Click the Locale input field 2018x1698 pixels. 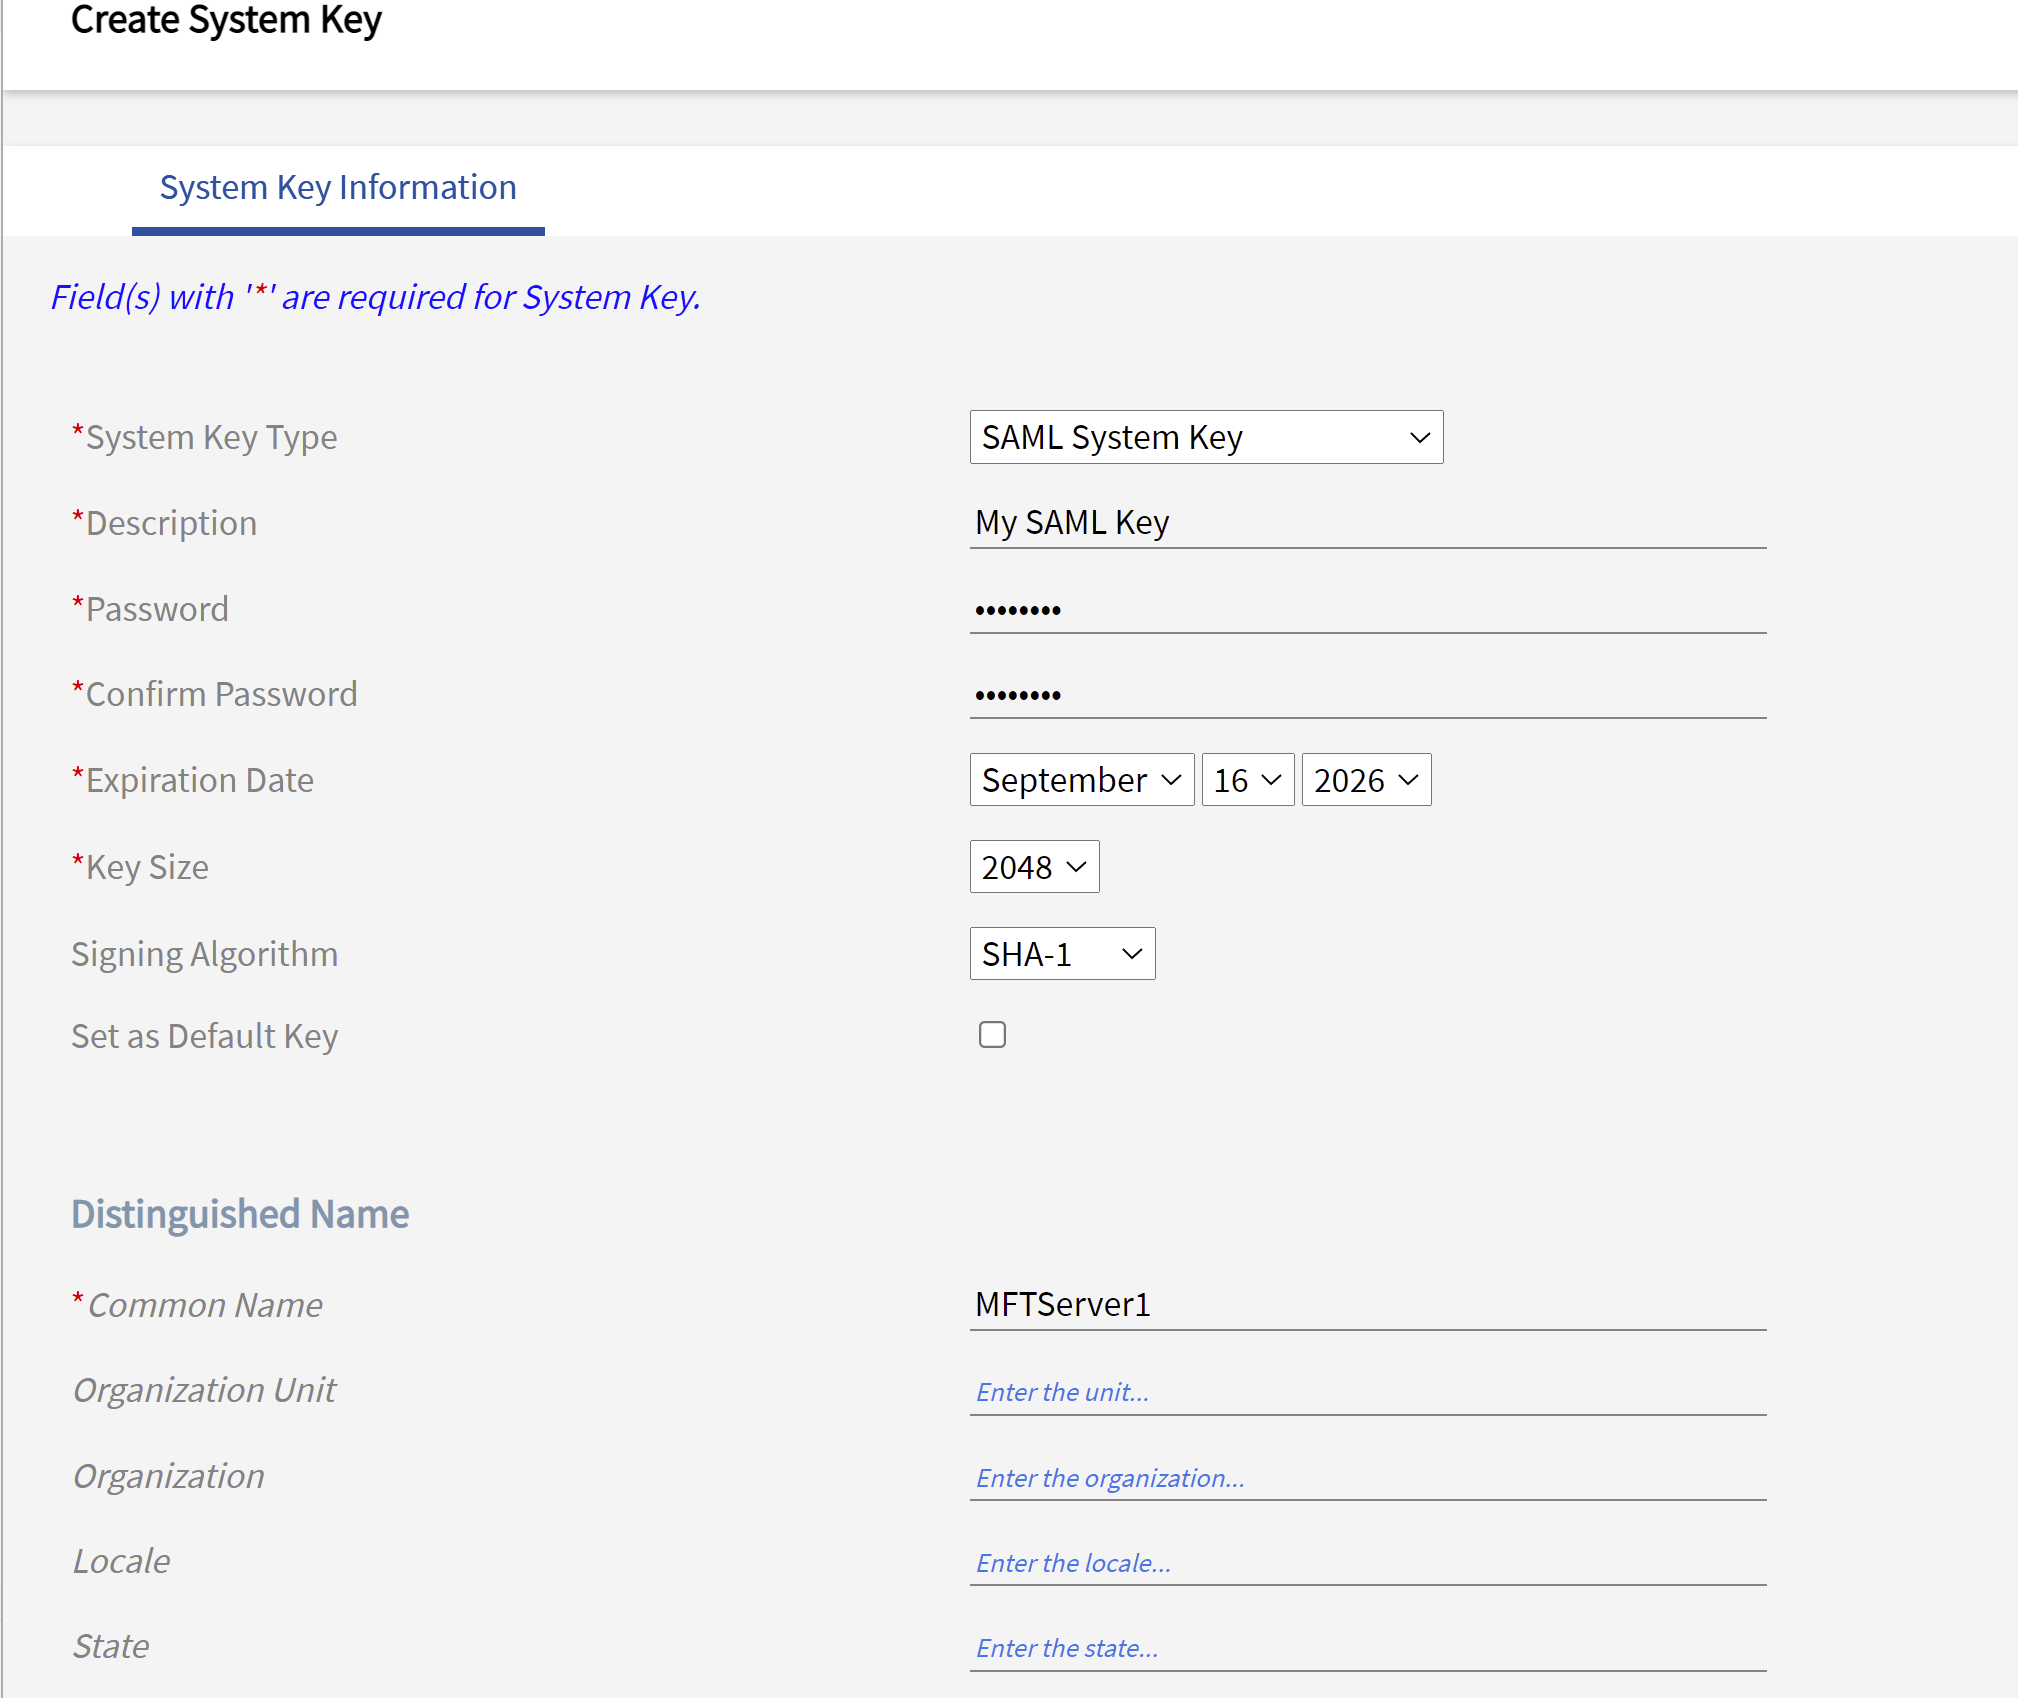(1366, 1562)
